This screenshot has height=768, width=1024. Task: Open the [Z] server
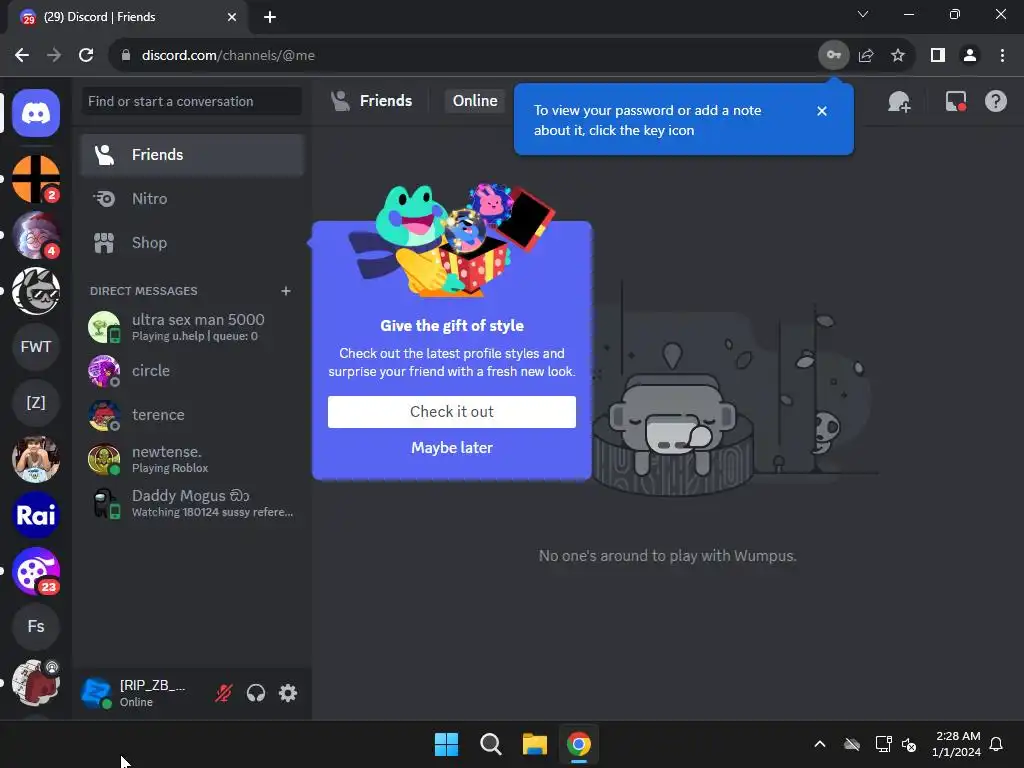click(x=36, y=403)
